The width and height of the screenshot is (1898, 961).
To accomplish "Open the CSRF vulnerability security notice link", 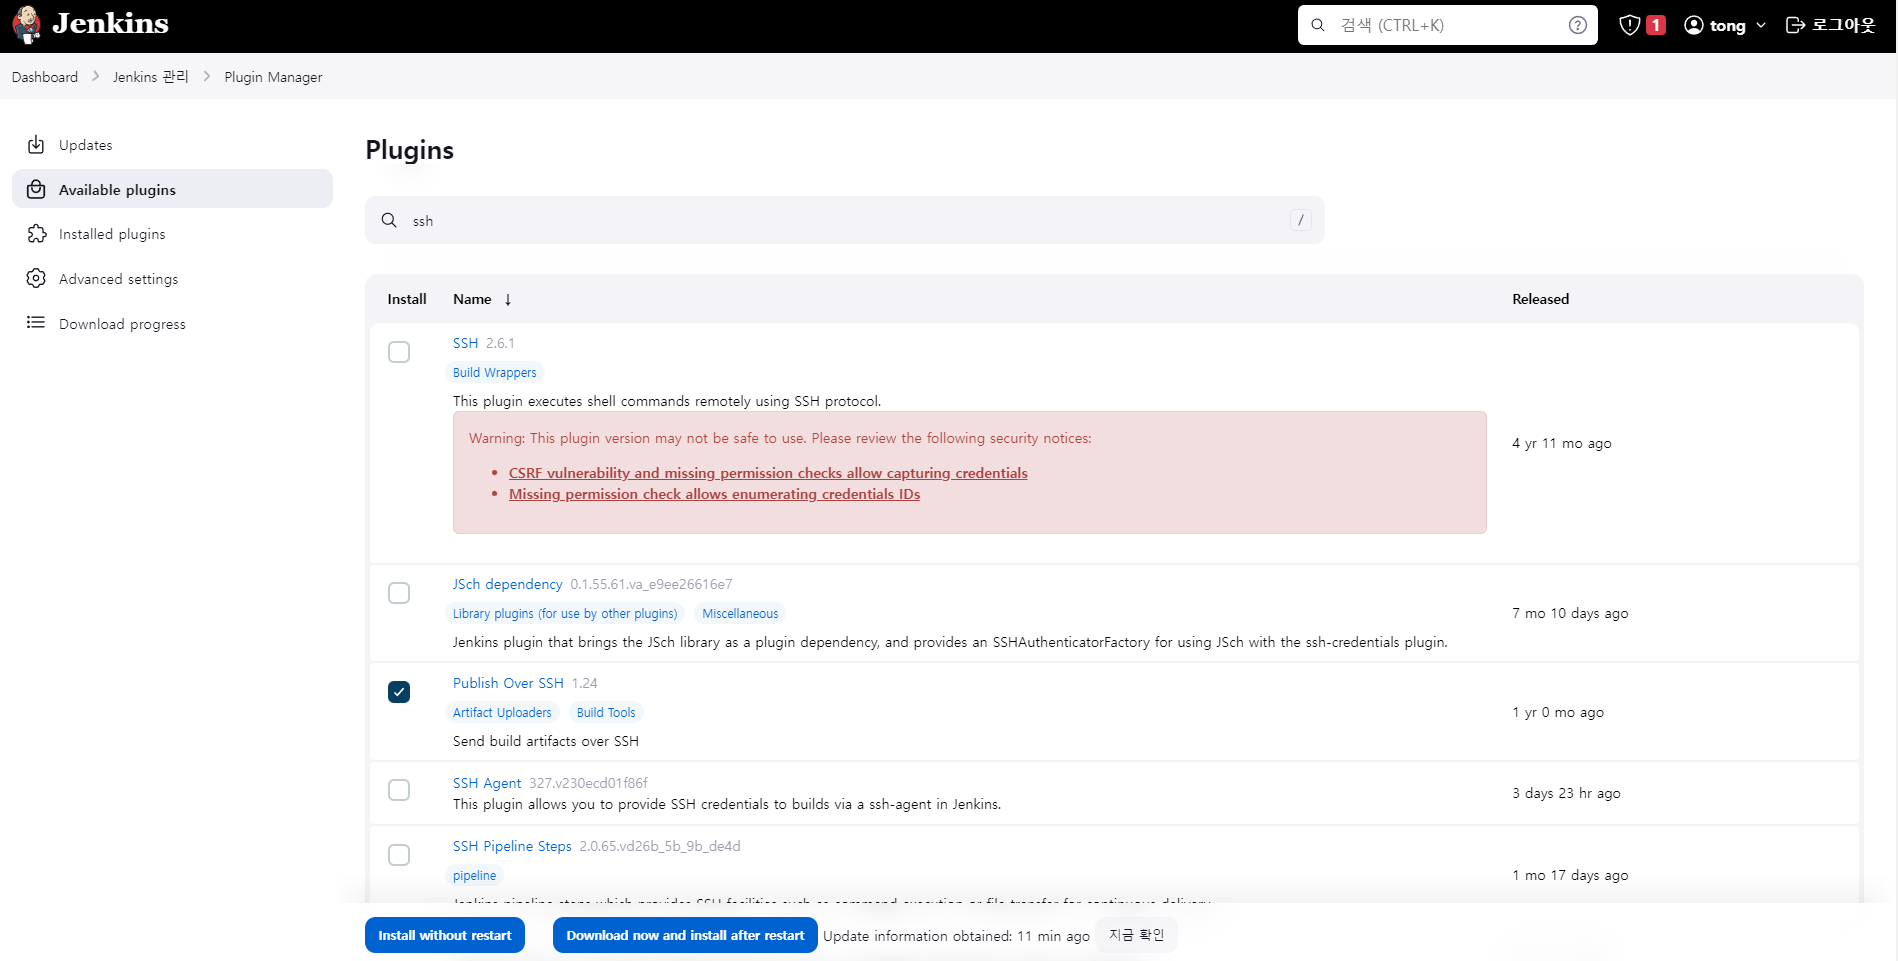I will point(768,473).
